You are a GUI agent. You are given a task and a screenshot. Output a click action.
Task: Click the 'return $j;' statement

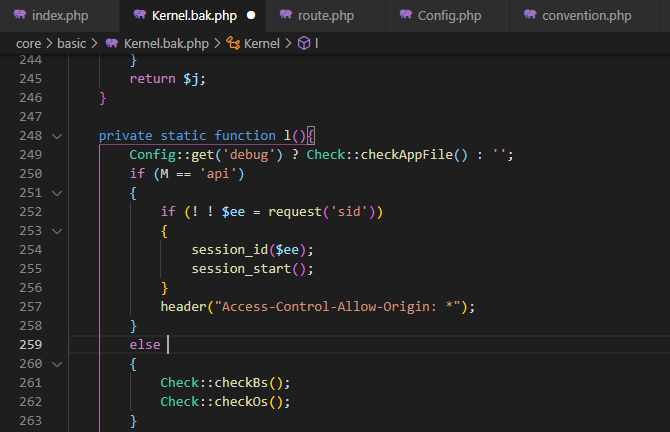pos(168,79)
